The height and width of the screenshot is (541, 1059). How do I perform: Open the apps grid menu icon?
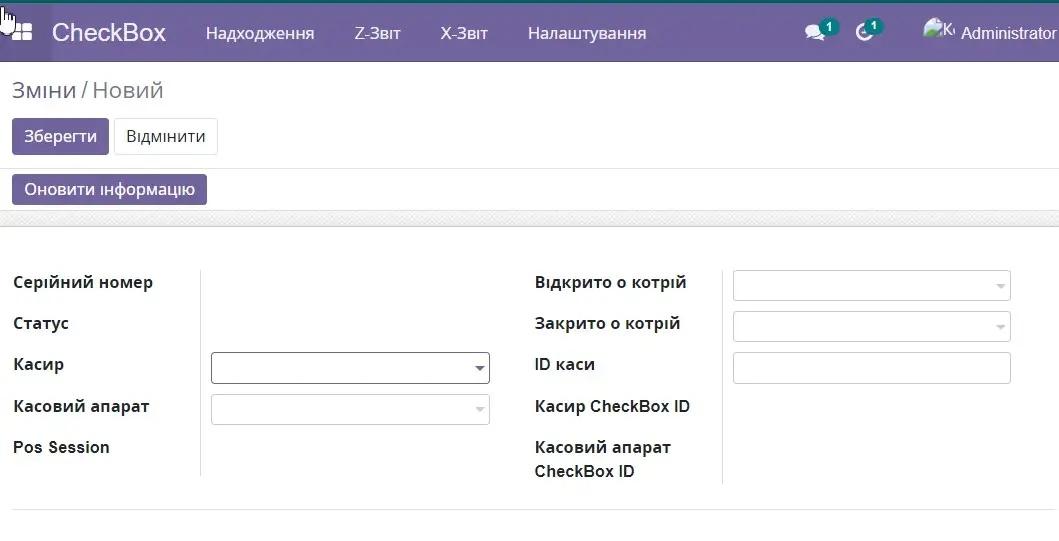20,32
